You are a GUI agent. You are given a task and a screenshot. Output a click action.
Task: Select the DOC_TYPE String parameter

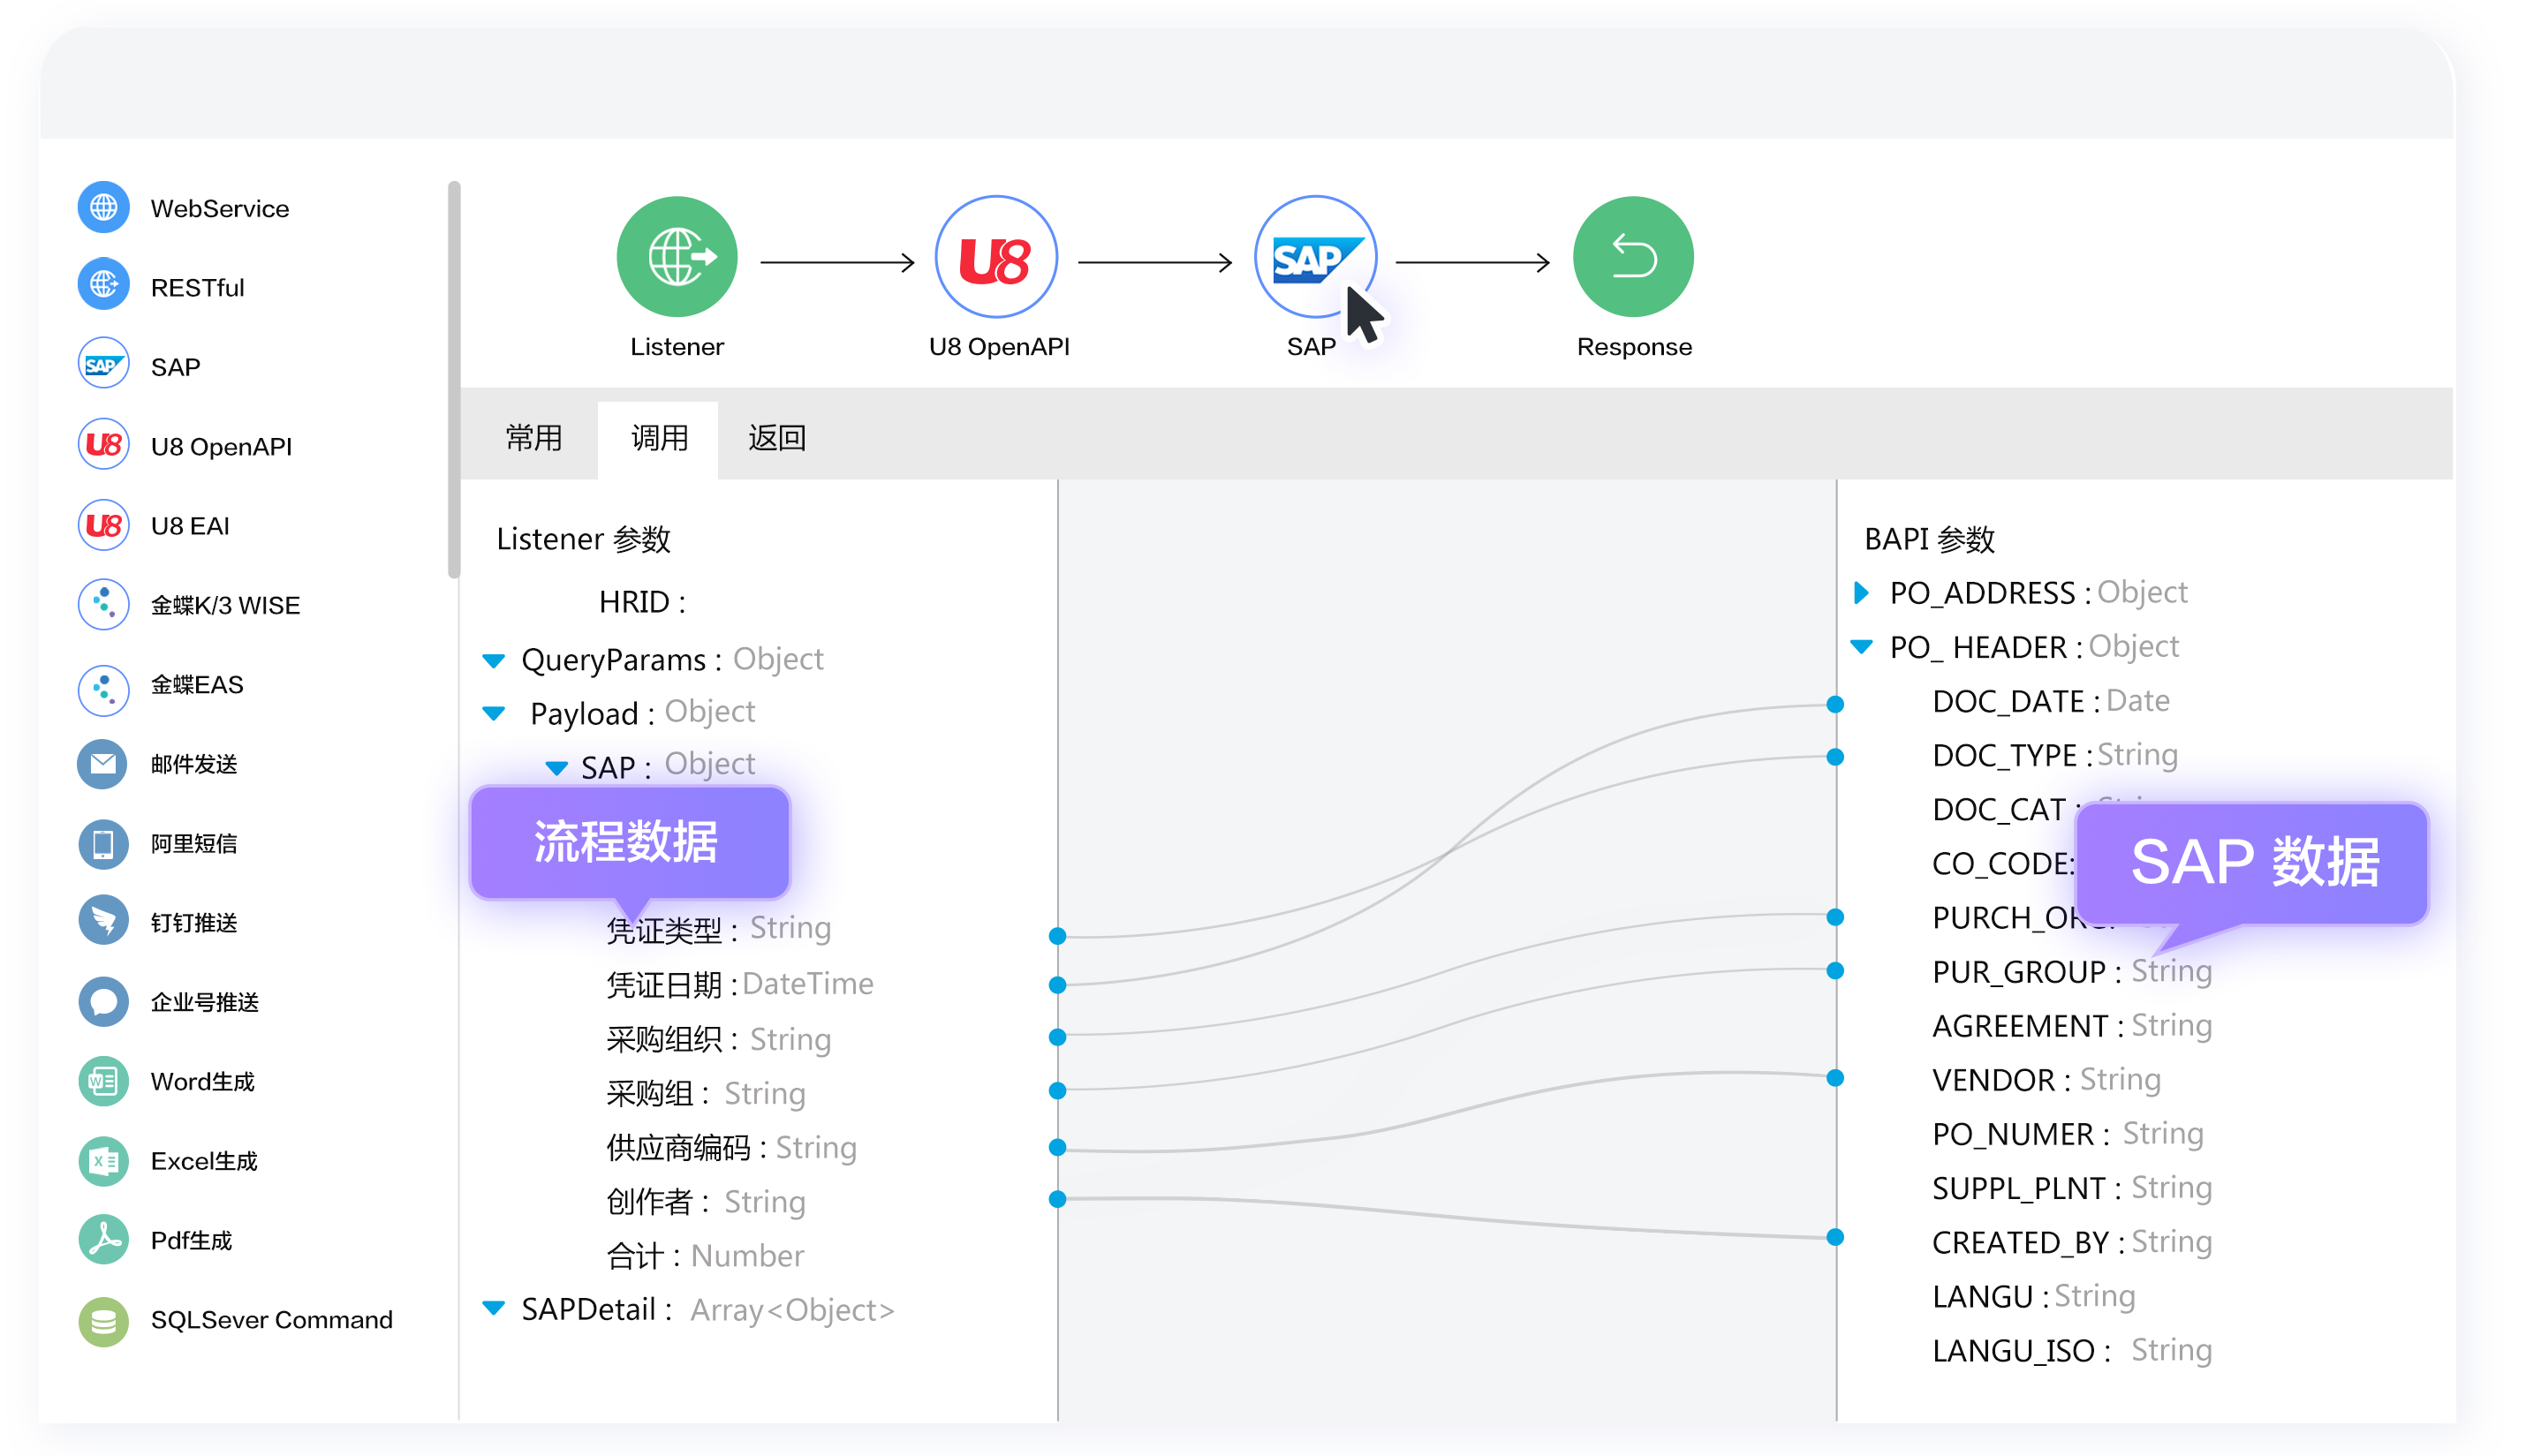[2054, 755]
